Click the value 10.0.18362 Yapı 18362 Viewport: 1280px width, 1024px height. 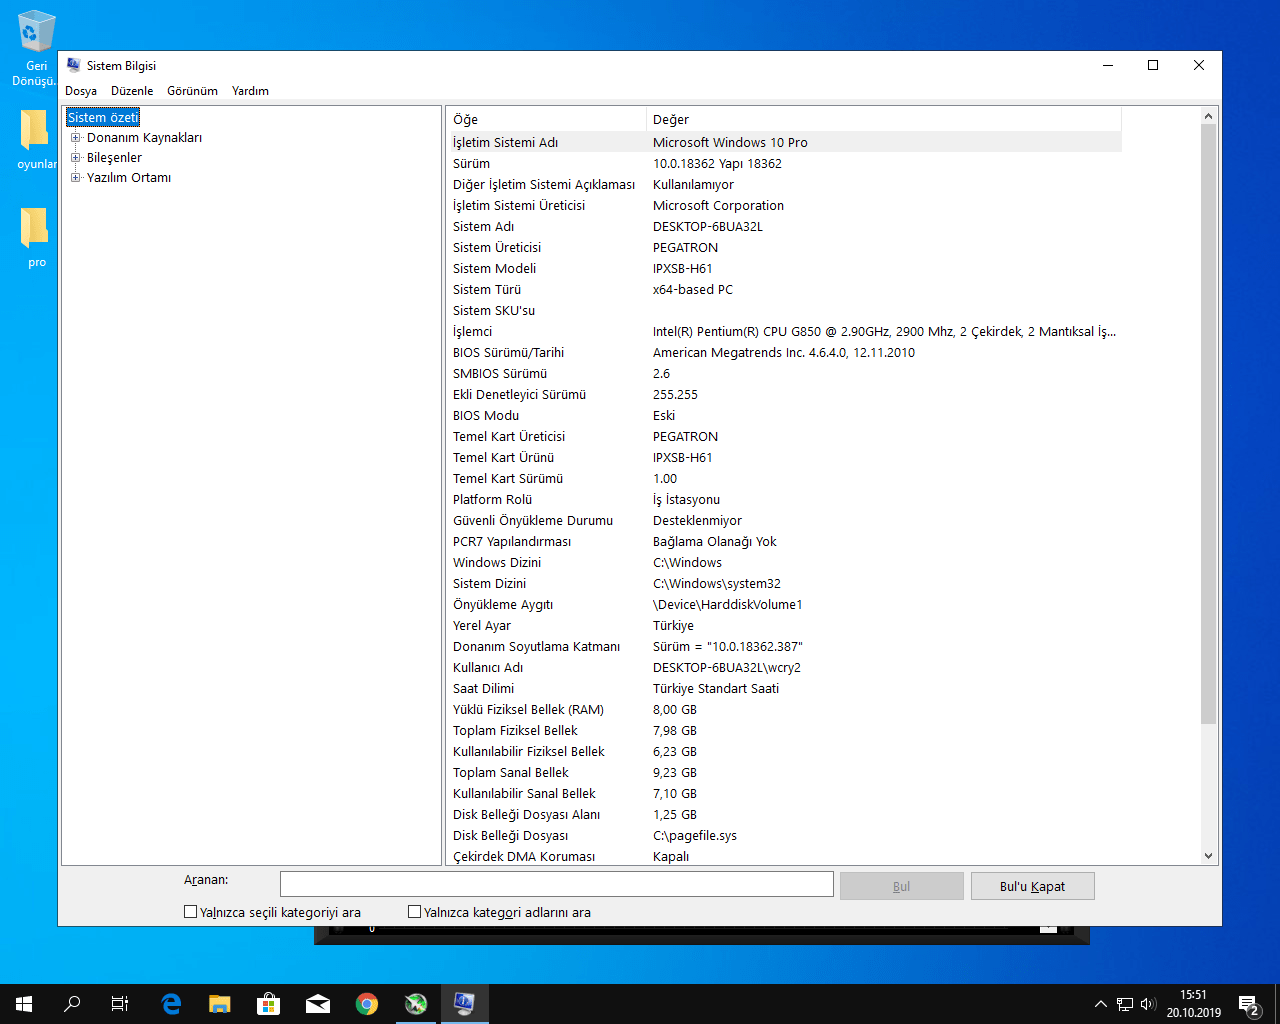(717, 163)
